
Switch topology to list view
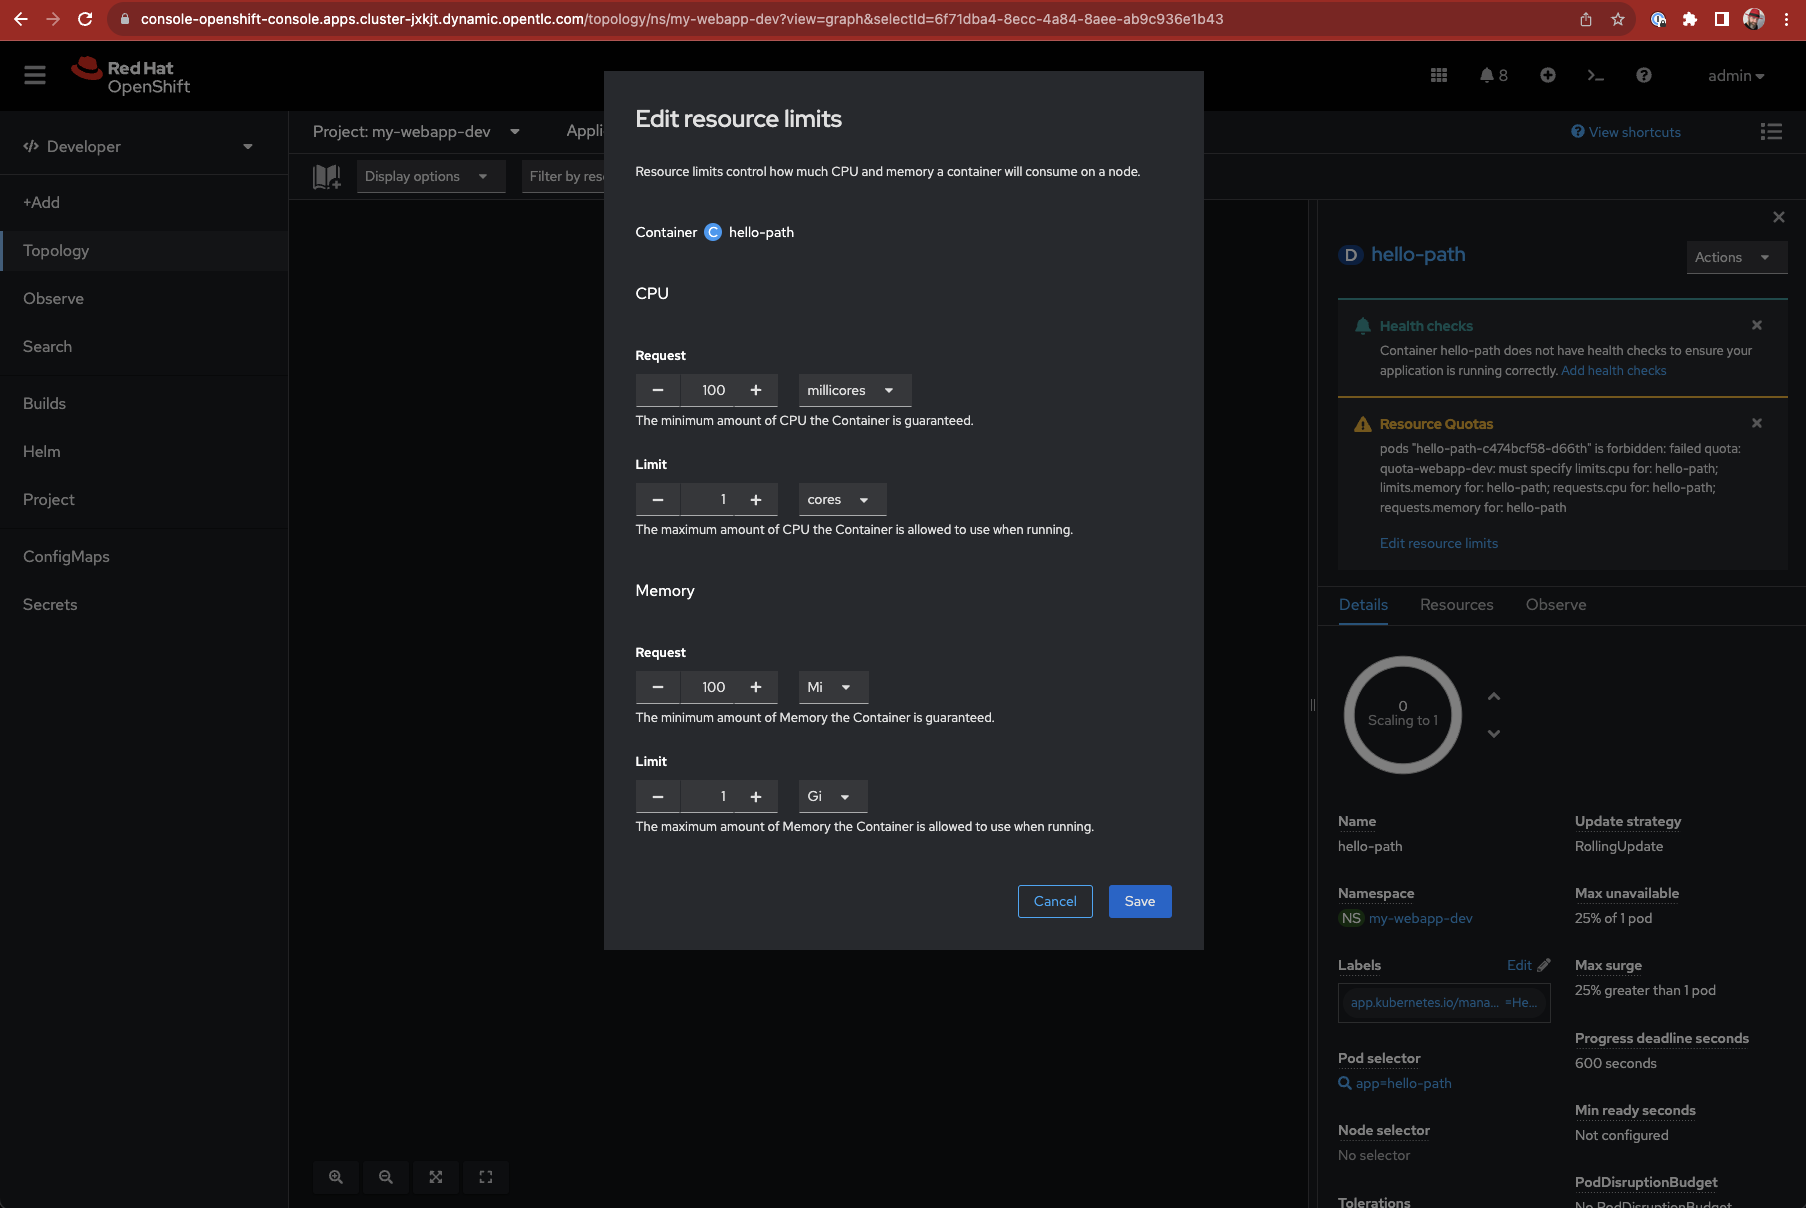click(1770, 131)
